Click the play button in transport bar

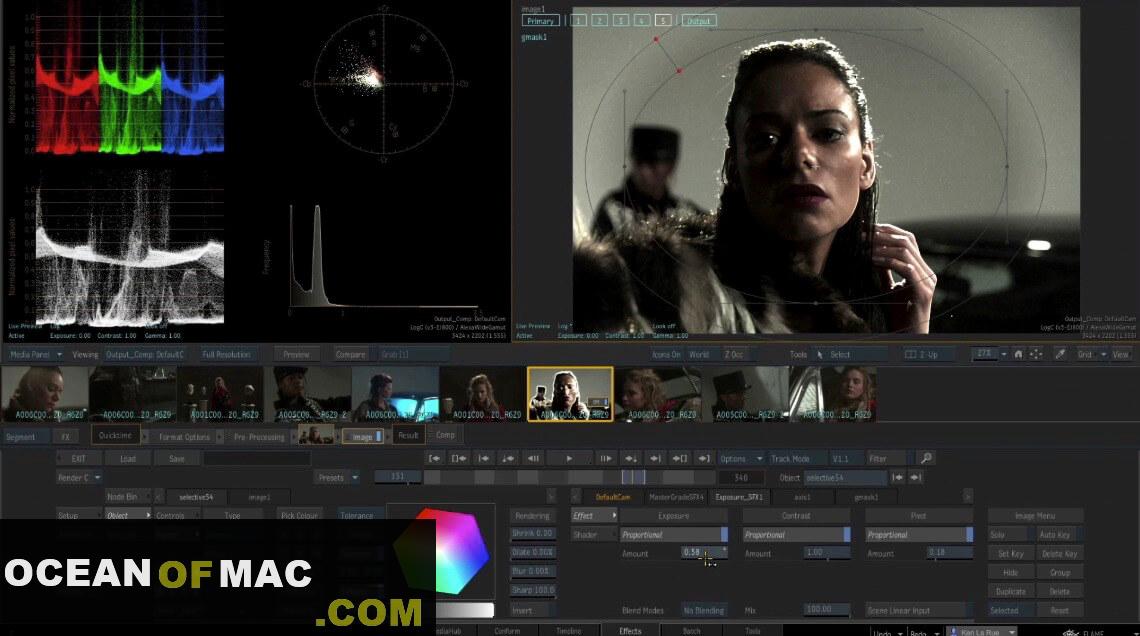coord(569,459)
